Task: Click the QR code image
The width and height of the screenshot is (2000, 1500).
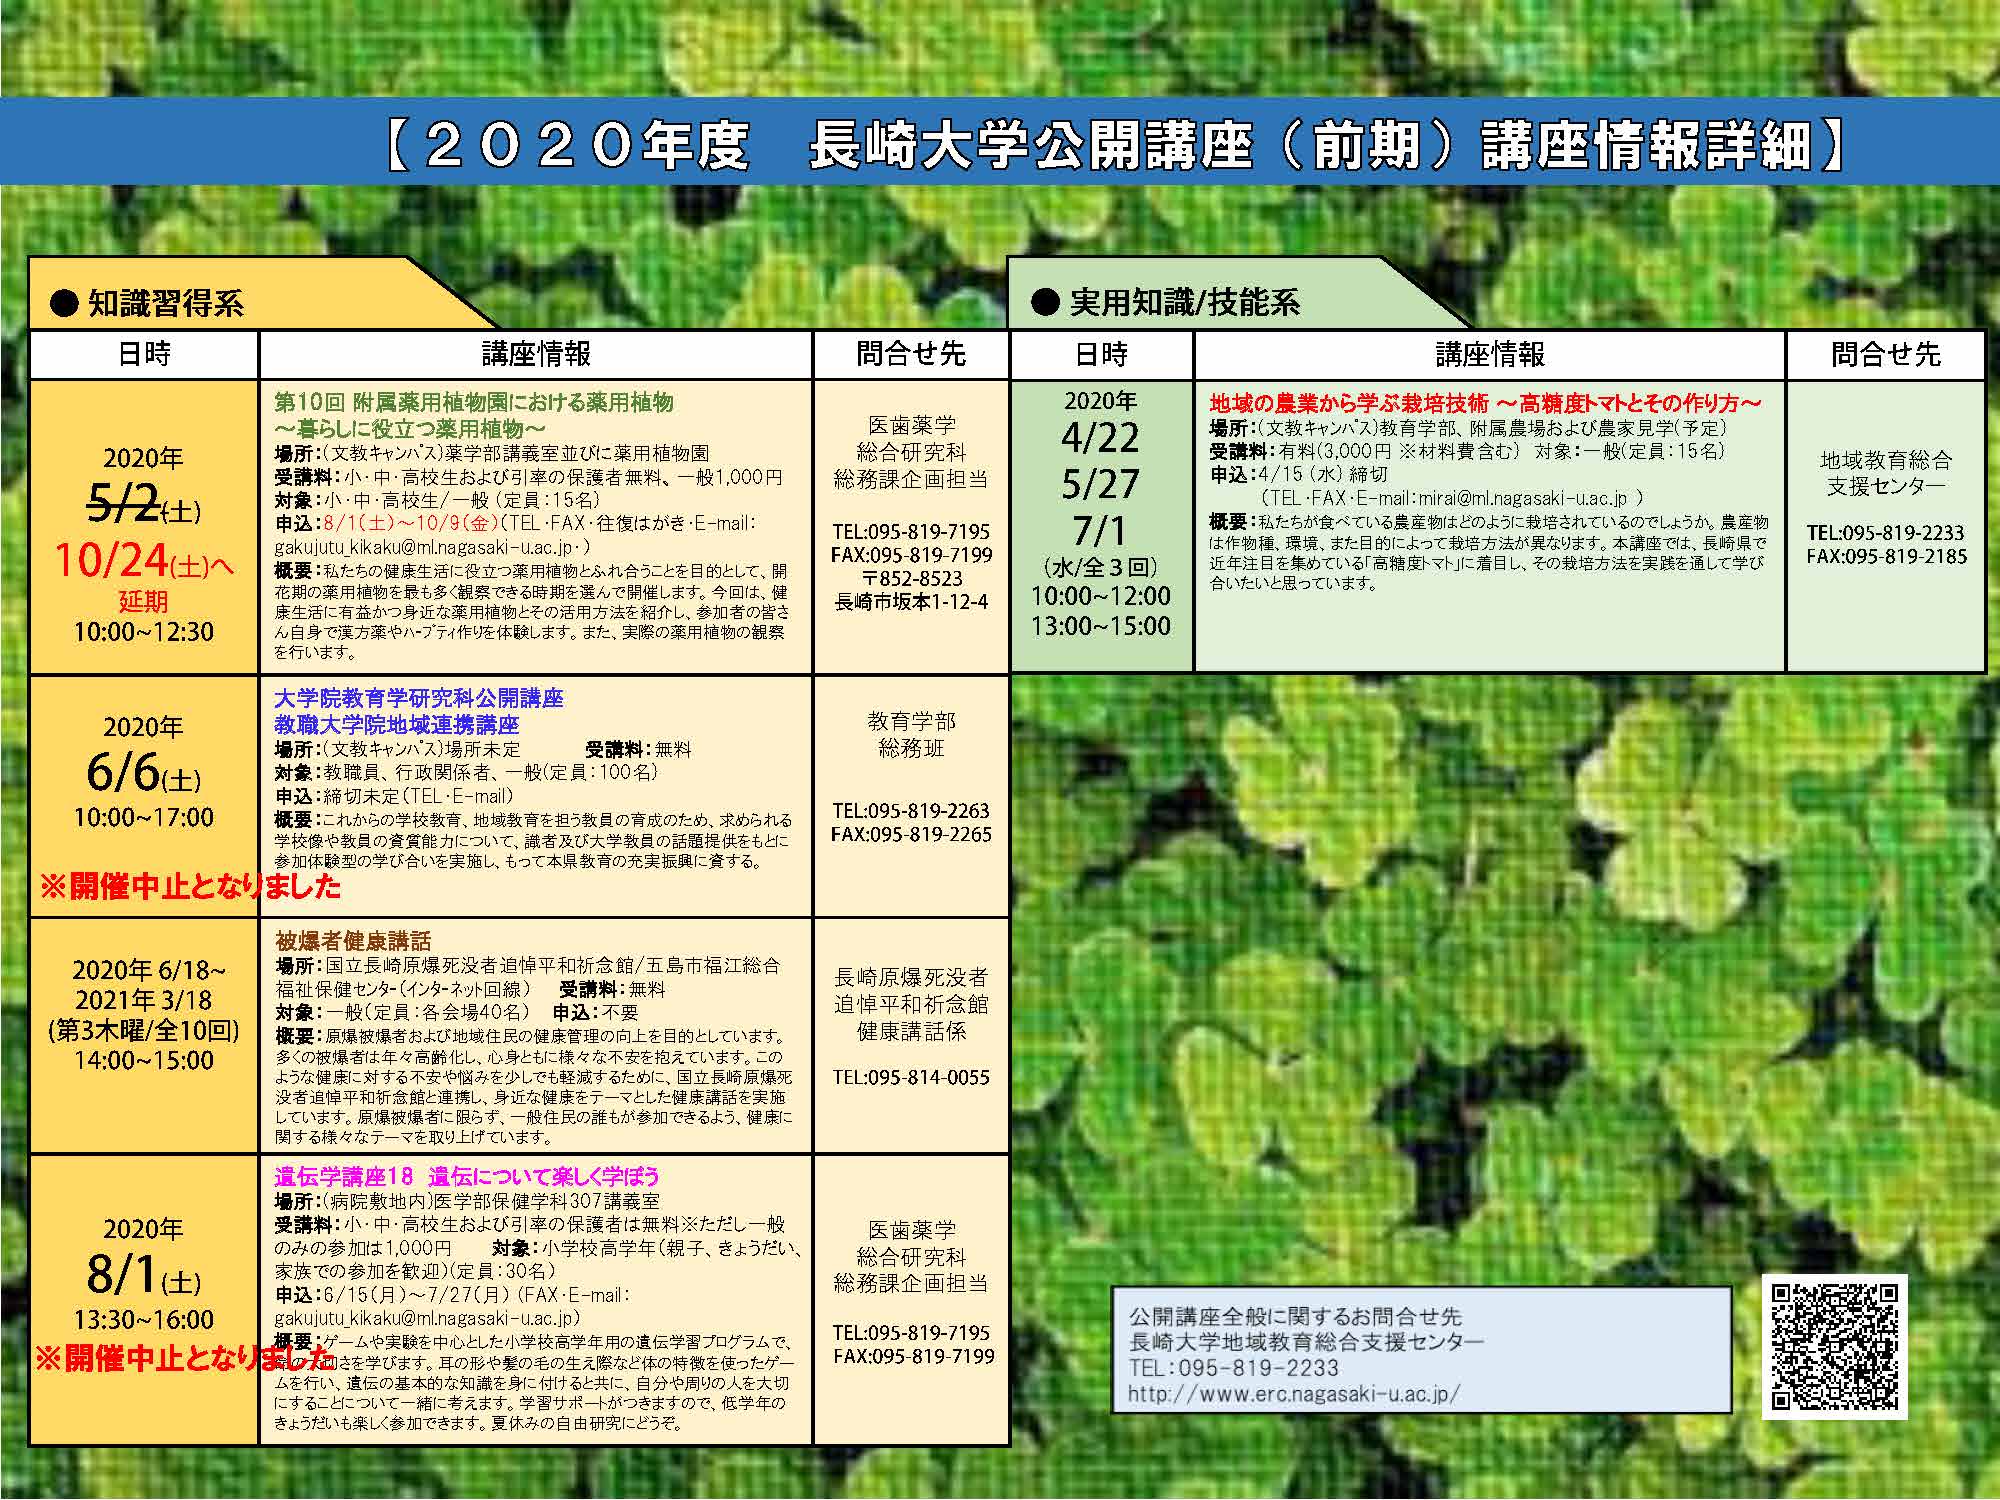Action: 1834,1345
